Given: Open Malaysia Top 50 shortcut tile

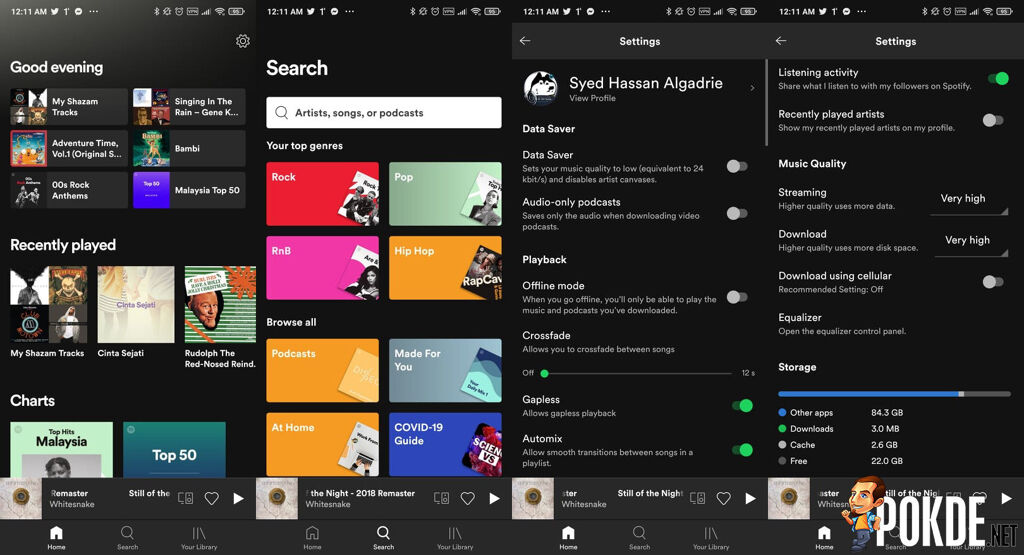Looking at the screenshot, I should coord(189,190).
